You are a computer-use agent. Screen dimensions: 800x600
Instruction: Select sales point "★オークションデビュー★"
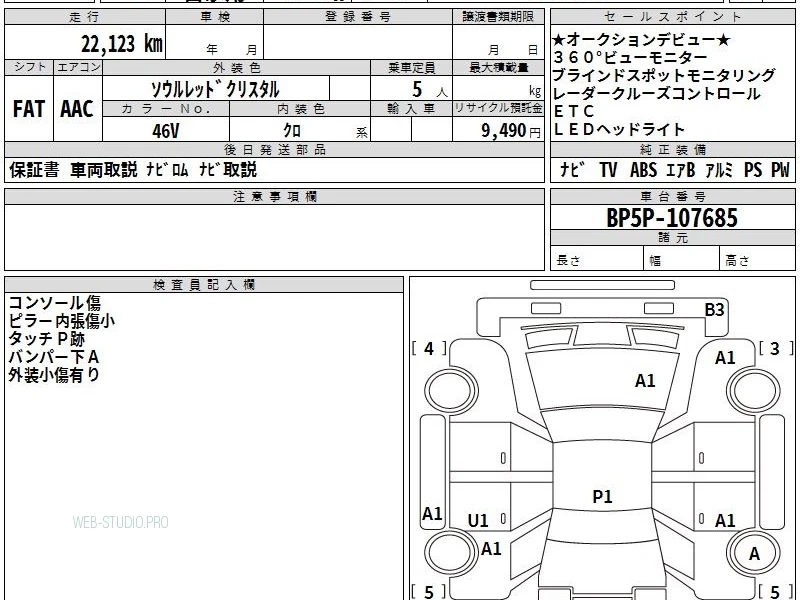[x=641, y=39]
